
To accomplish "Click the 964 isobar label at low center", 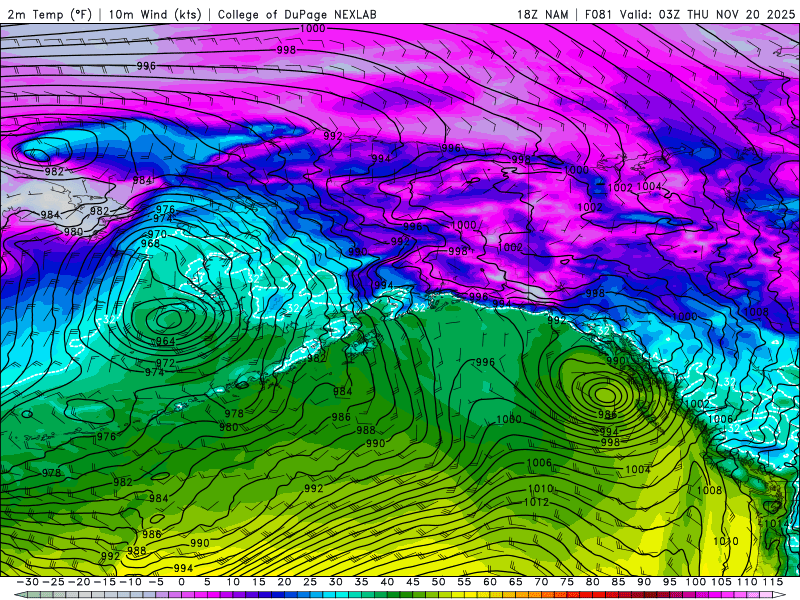I will point(165,341).
